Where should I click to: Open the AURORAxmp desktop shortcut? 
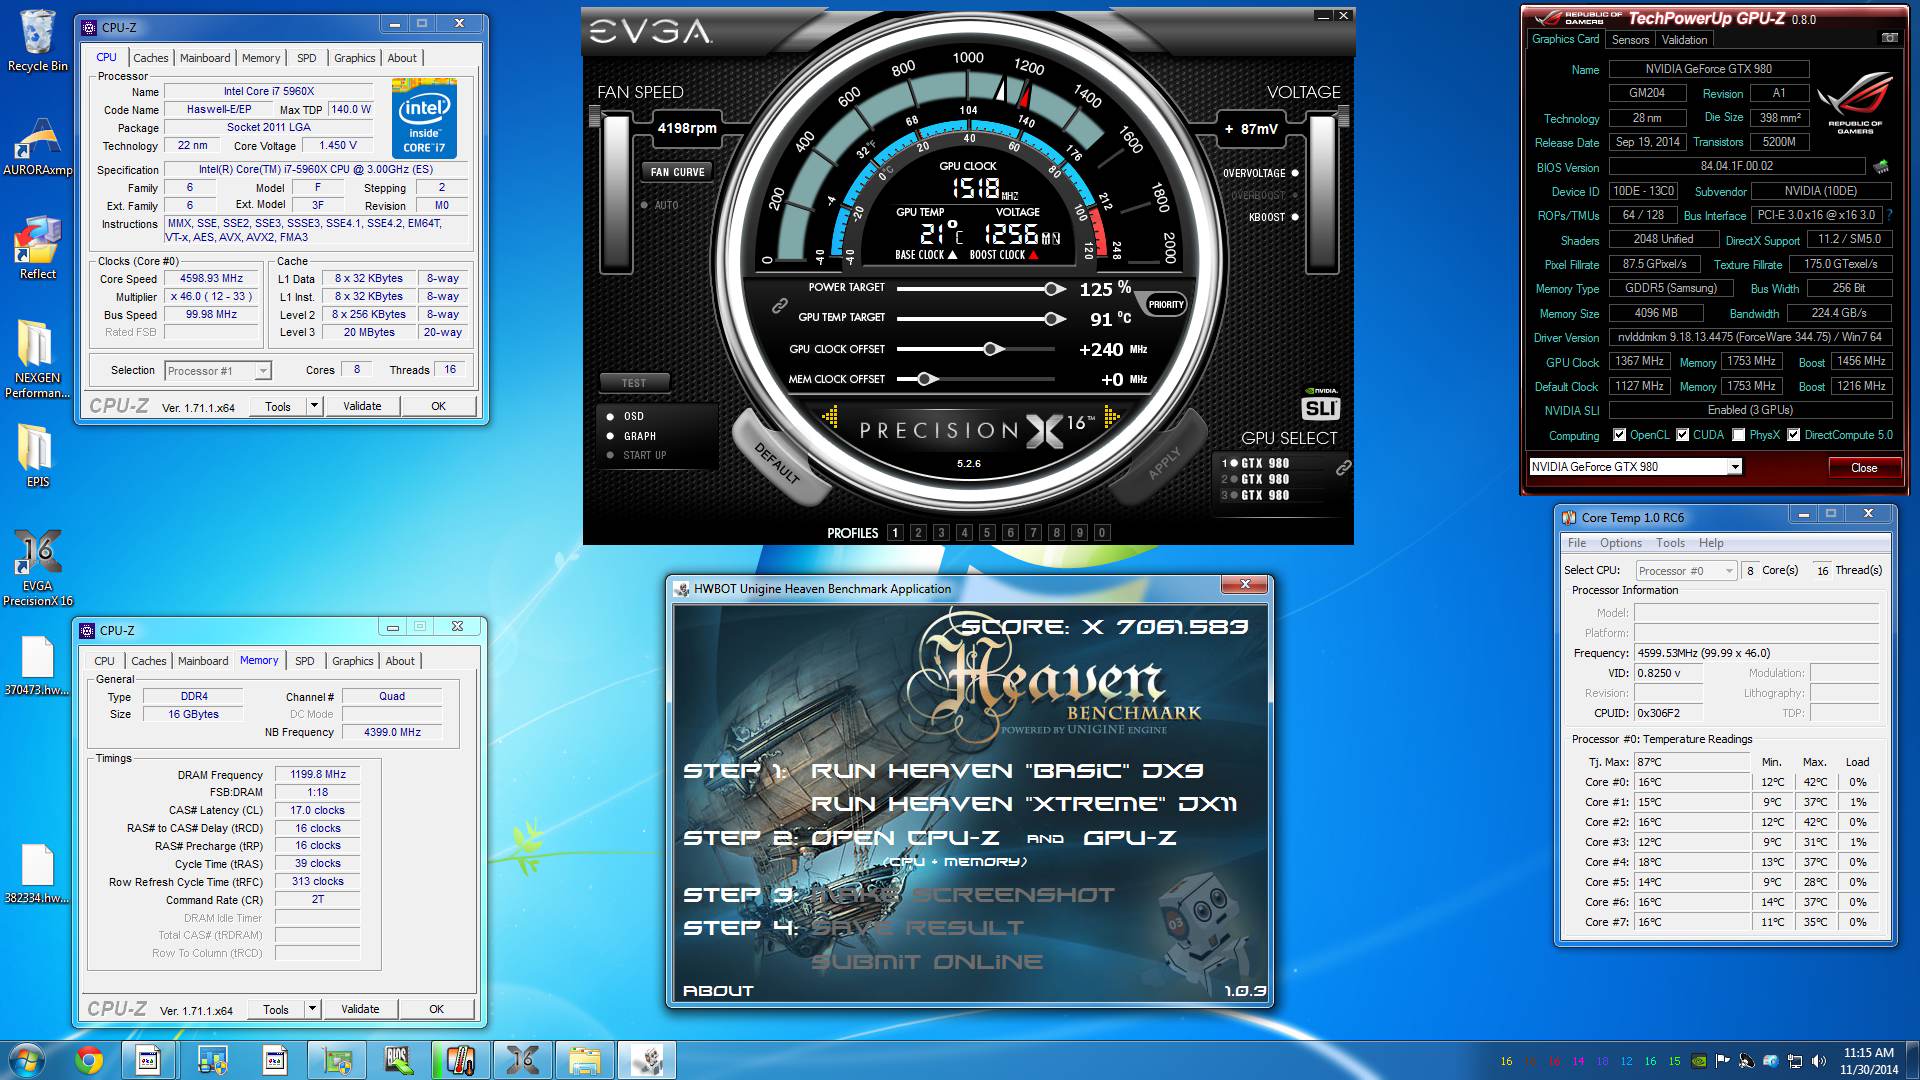(x=38, y=146)
